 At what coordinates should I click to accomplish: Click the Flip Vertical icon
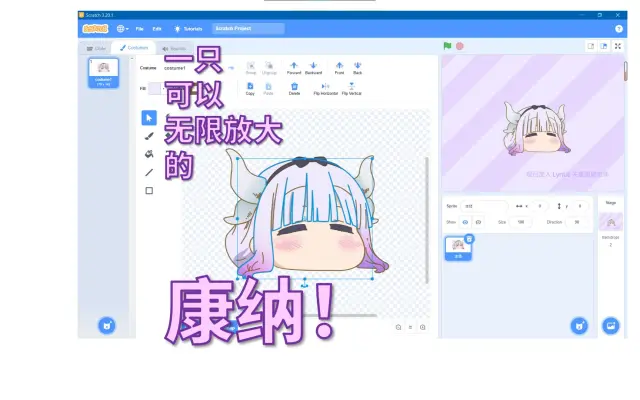[x=352, y=87]
